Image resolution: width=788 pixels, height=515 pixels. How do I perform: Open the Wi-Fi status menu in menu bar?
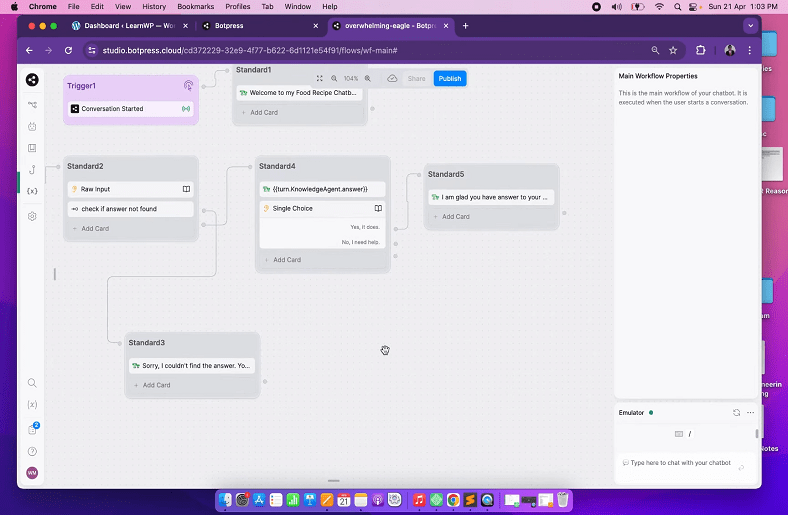pyautogui.click(x=659, y=7)
